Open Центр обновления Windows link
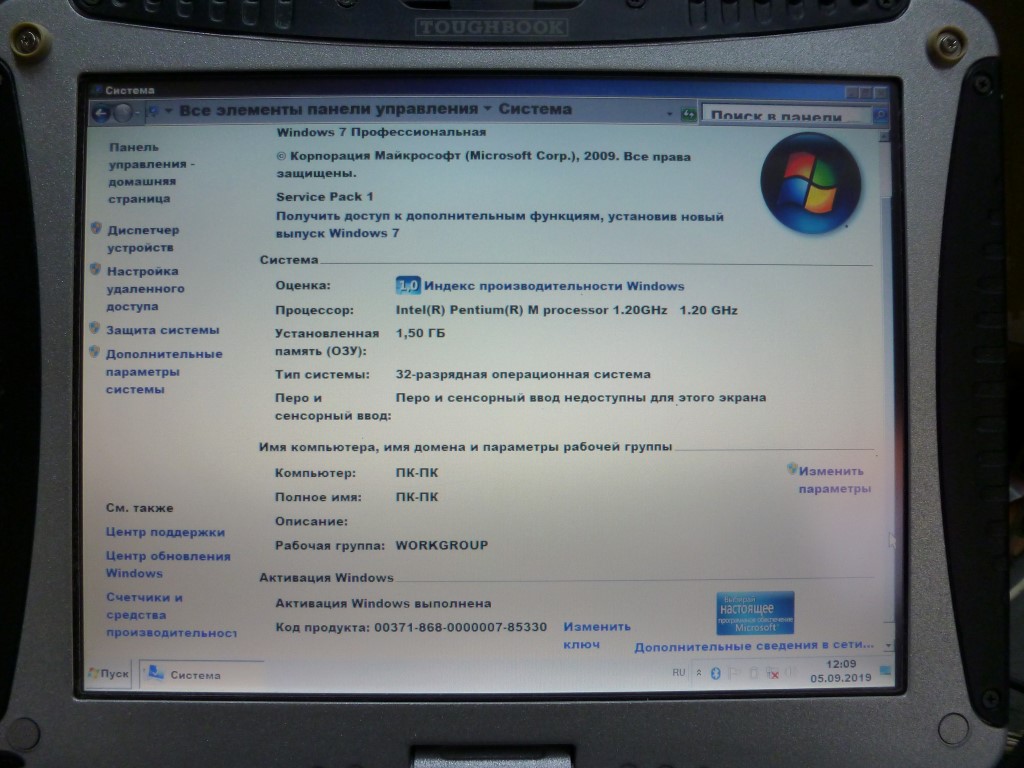 pyautogui.click(x=168, y=564)
